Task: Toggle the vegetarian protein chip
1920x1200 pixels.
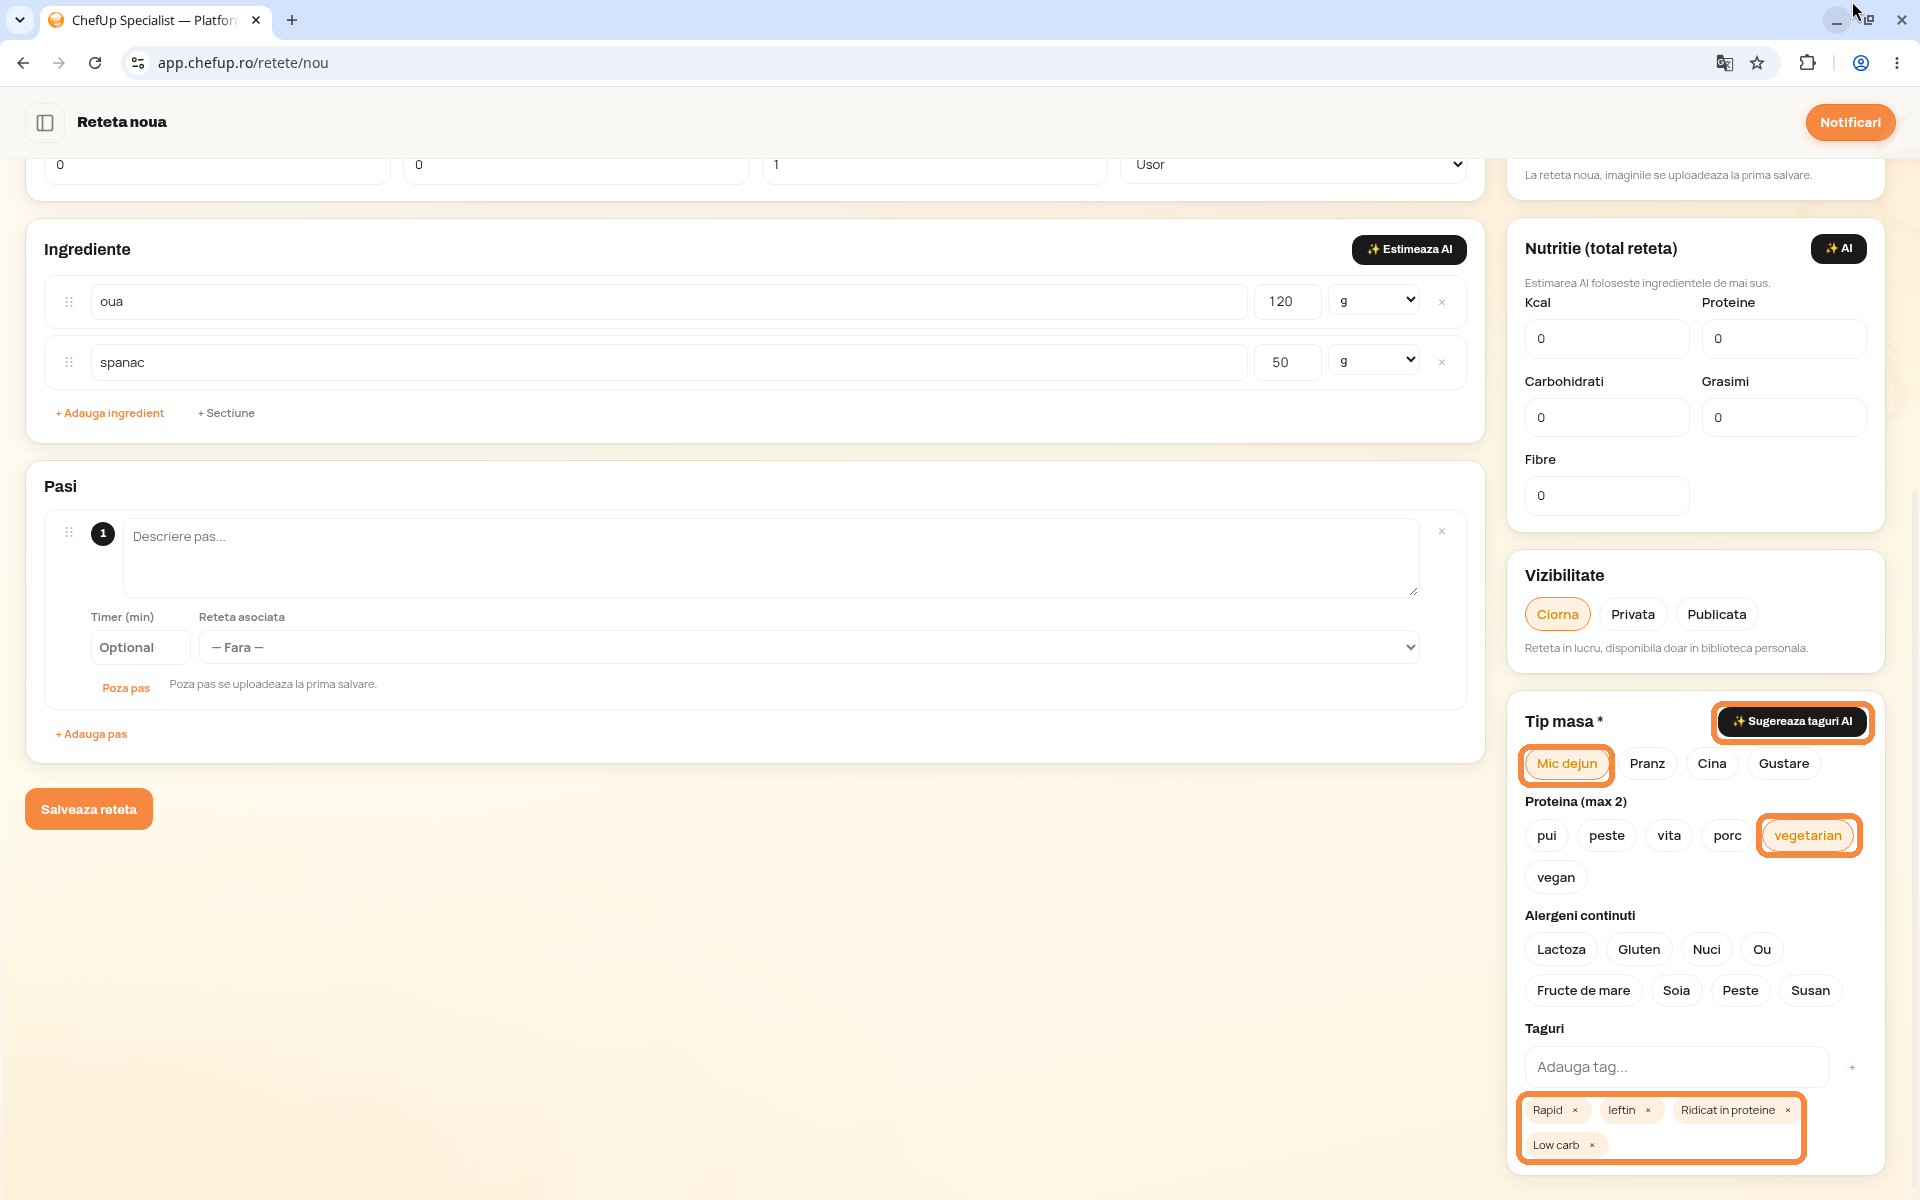Action: point(1808,836)
